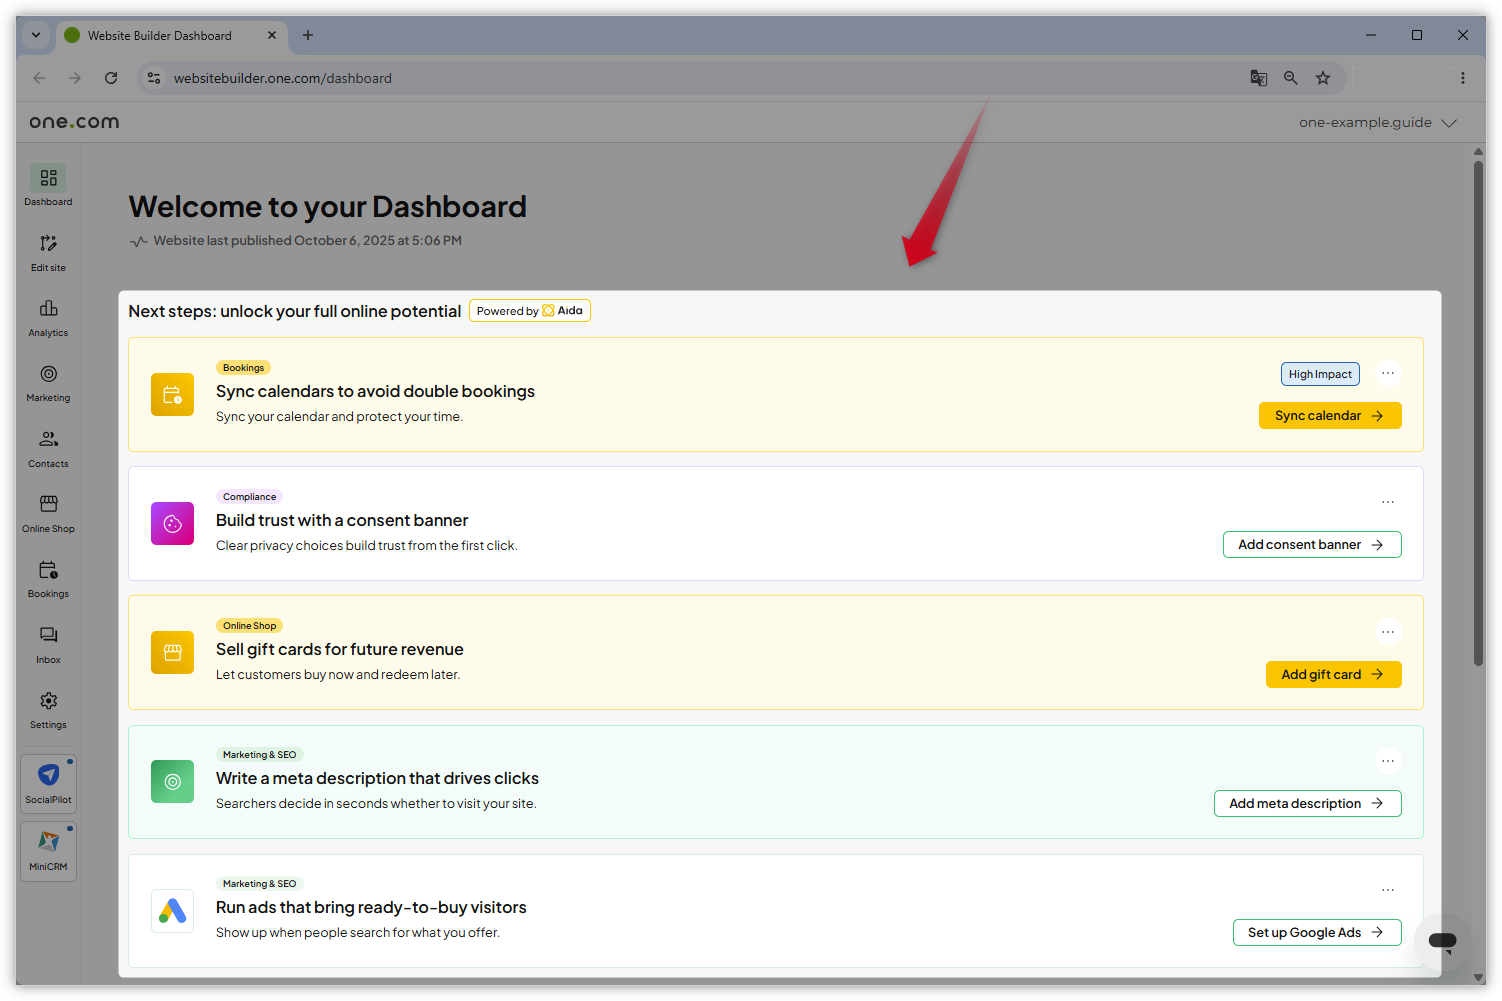View site information icon in address bar
This screenshot has height=1001, width=1502.
coord(154,78)
